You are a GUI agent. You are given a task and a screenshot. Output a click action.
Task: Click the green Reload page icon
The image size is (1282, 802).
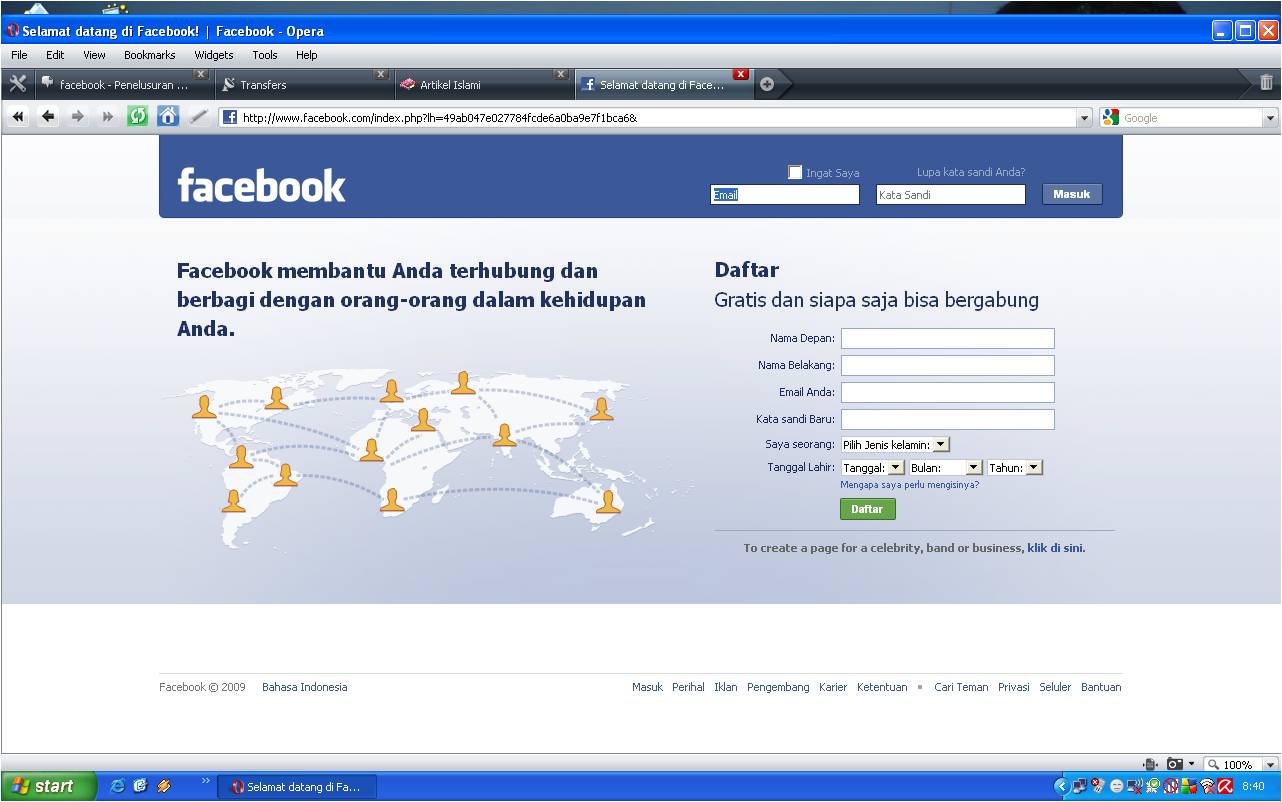138,117
